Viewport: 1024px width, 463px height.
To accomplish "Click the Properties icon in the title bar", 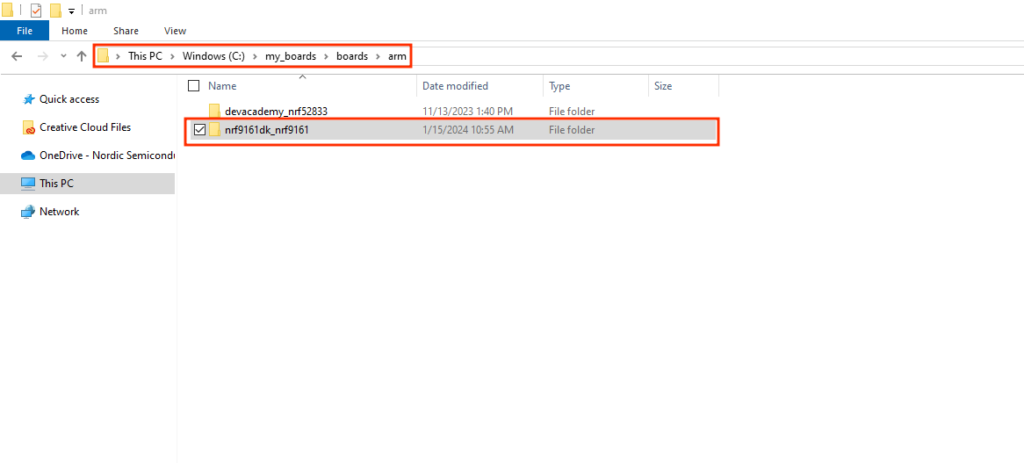I will tap(36, 10).
